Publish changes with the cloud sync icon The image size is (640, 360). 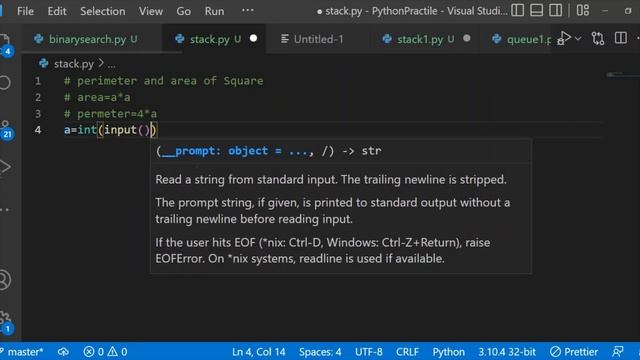pyautogui.click(x=63, y=352)
